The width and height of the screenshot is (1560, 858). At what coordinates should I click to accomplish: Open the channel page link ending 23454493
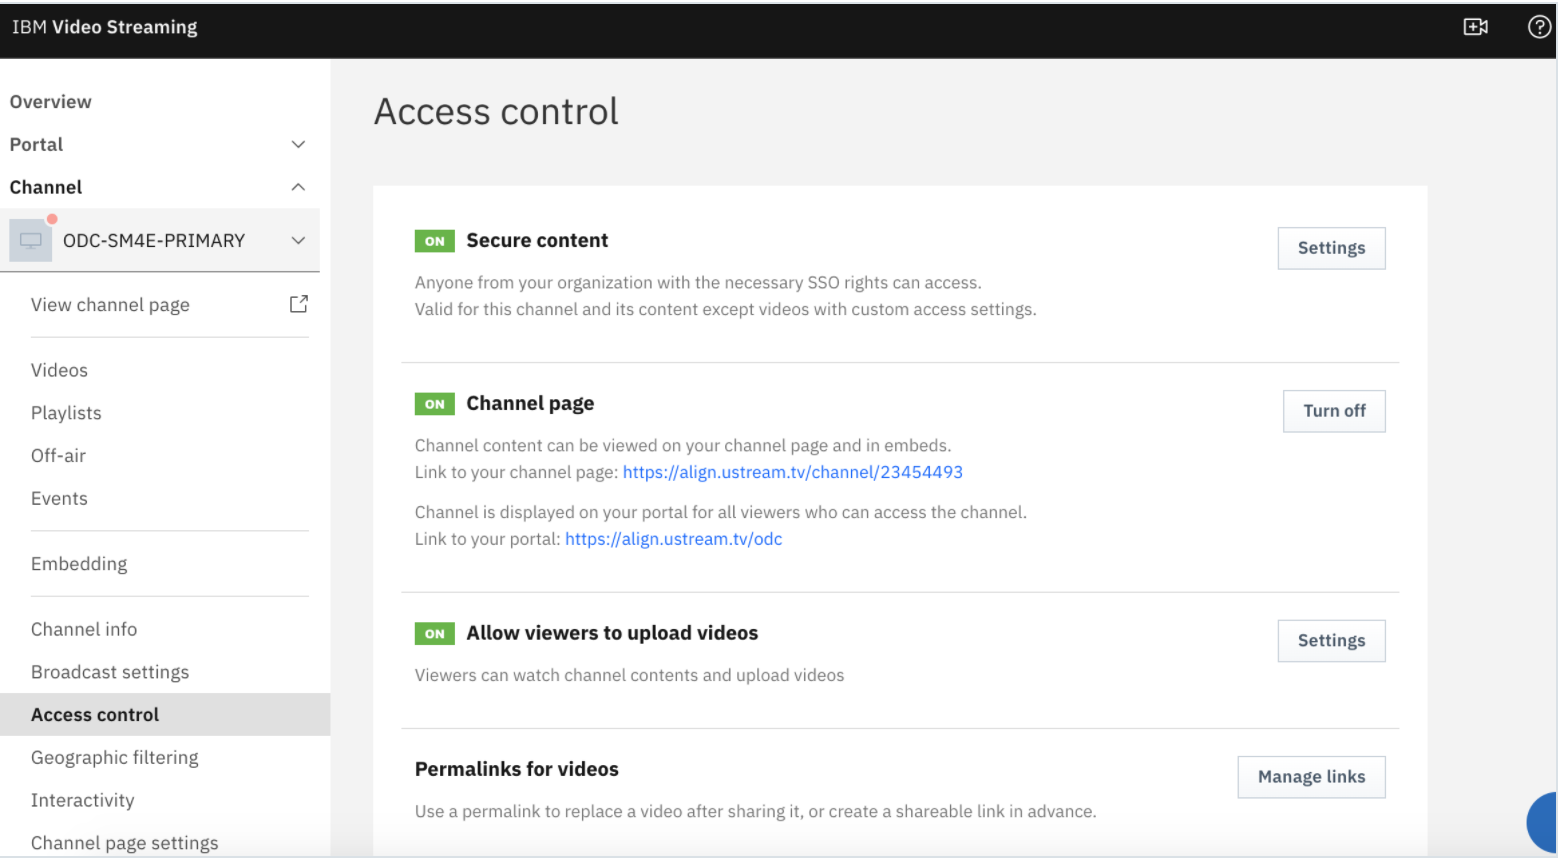792,472
